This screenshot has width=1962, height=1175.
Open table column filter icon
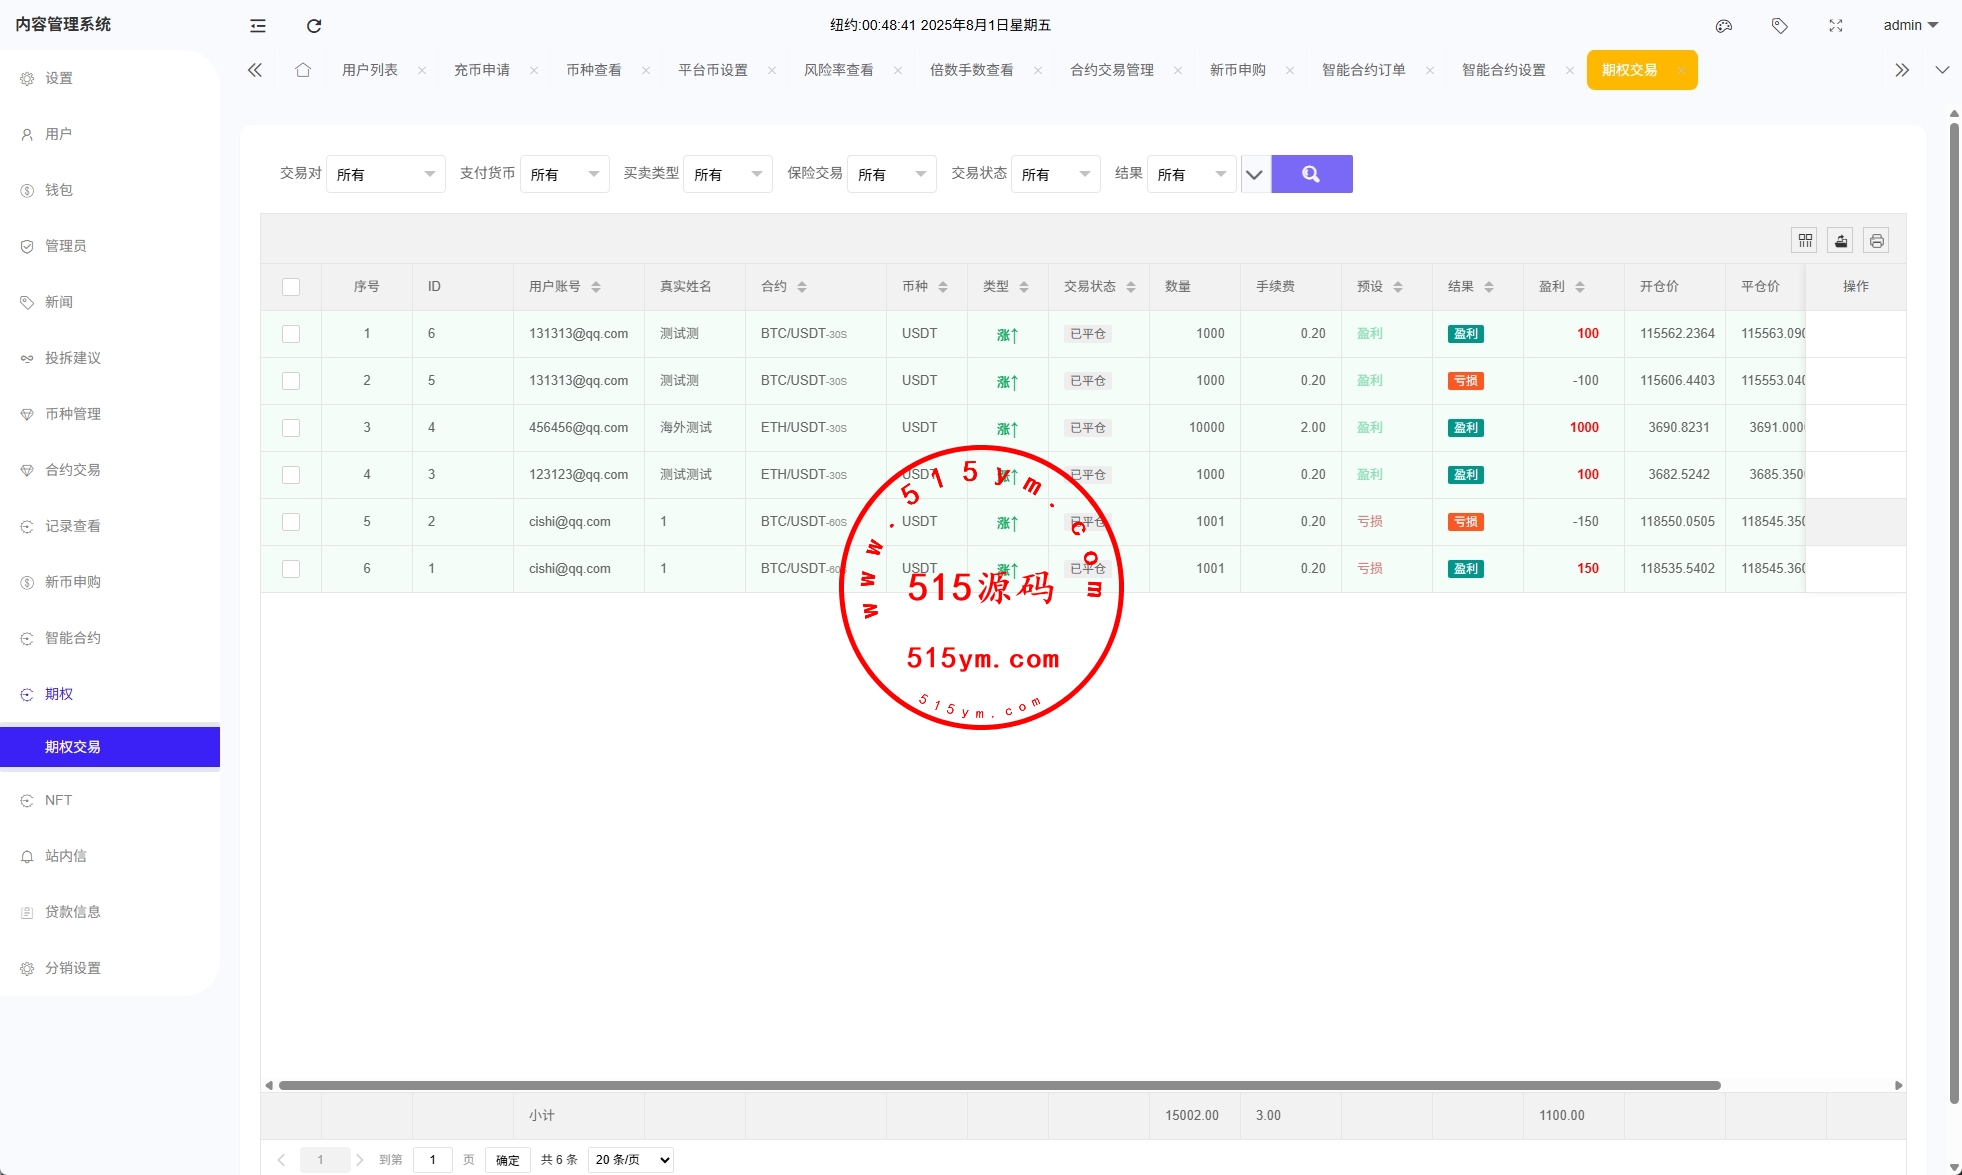[1805, 241]
